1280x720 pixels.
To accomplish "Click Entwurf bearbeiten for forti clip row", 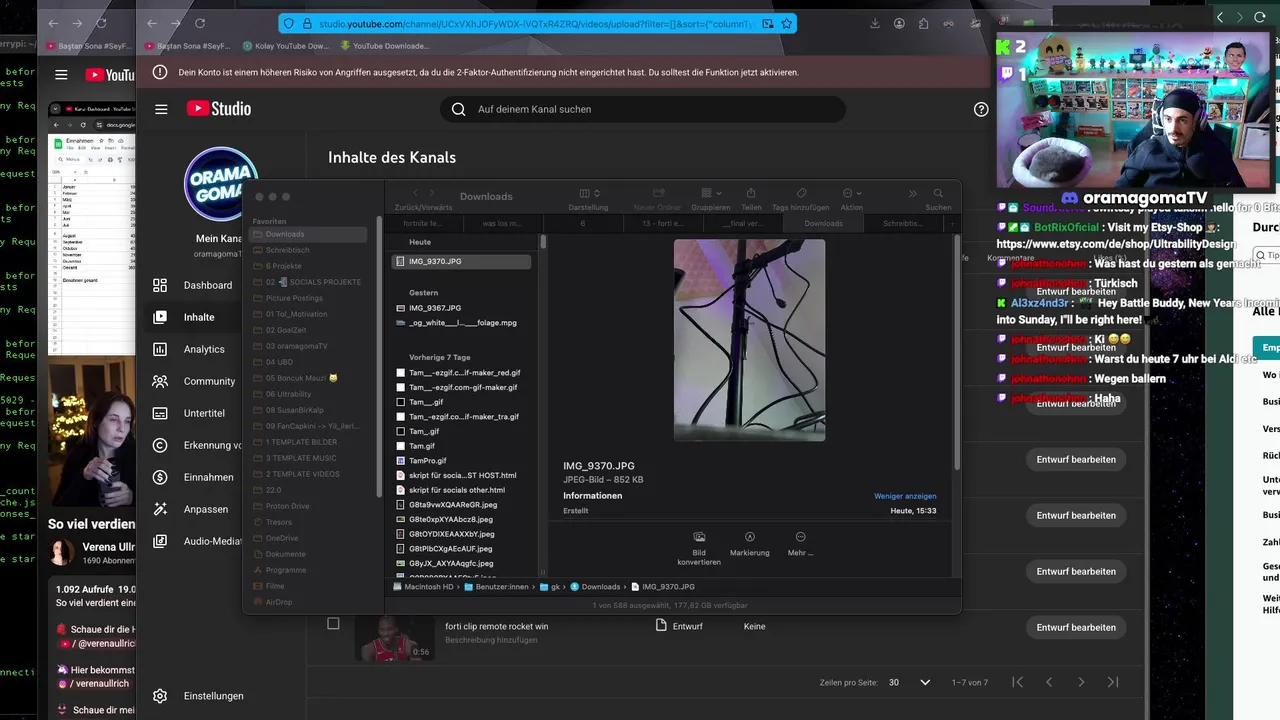I will (x=1076, y=627).
